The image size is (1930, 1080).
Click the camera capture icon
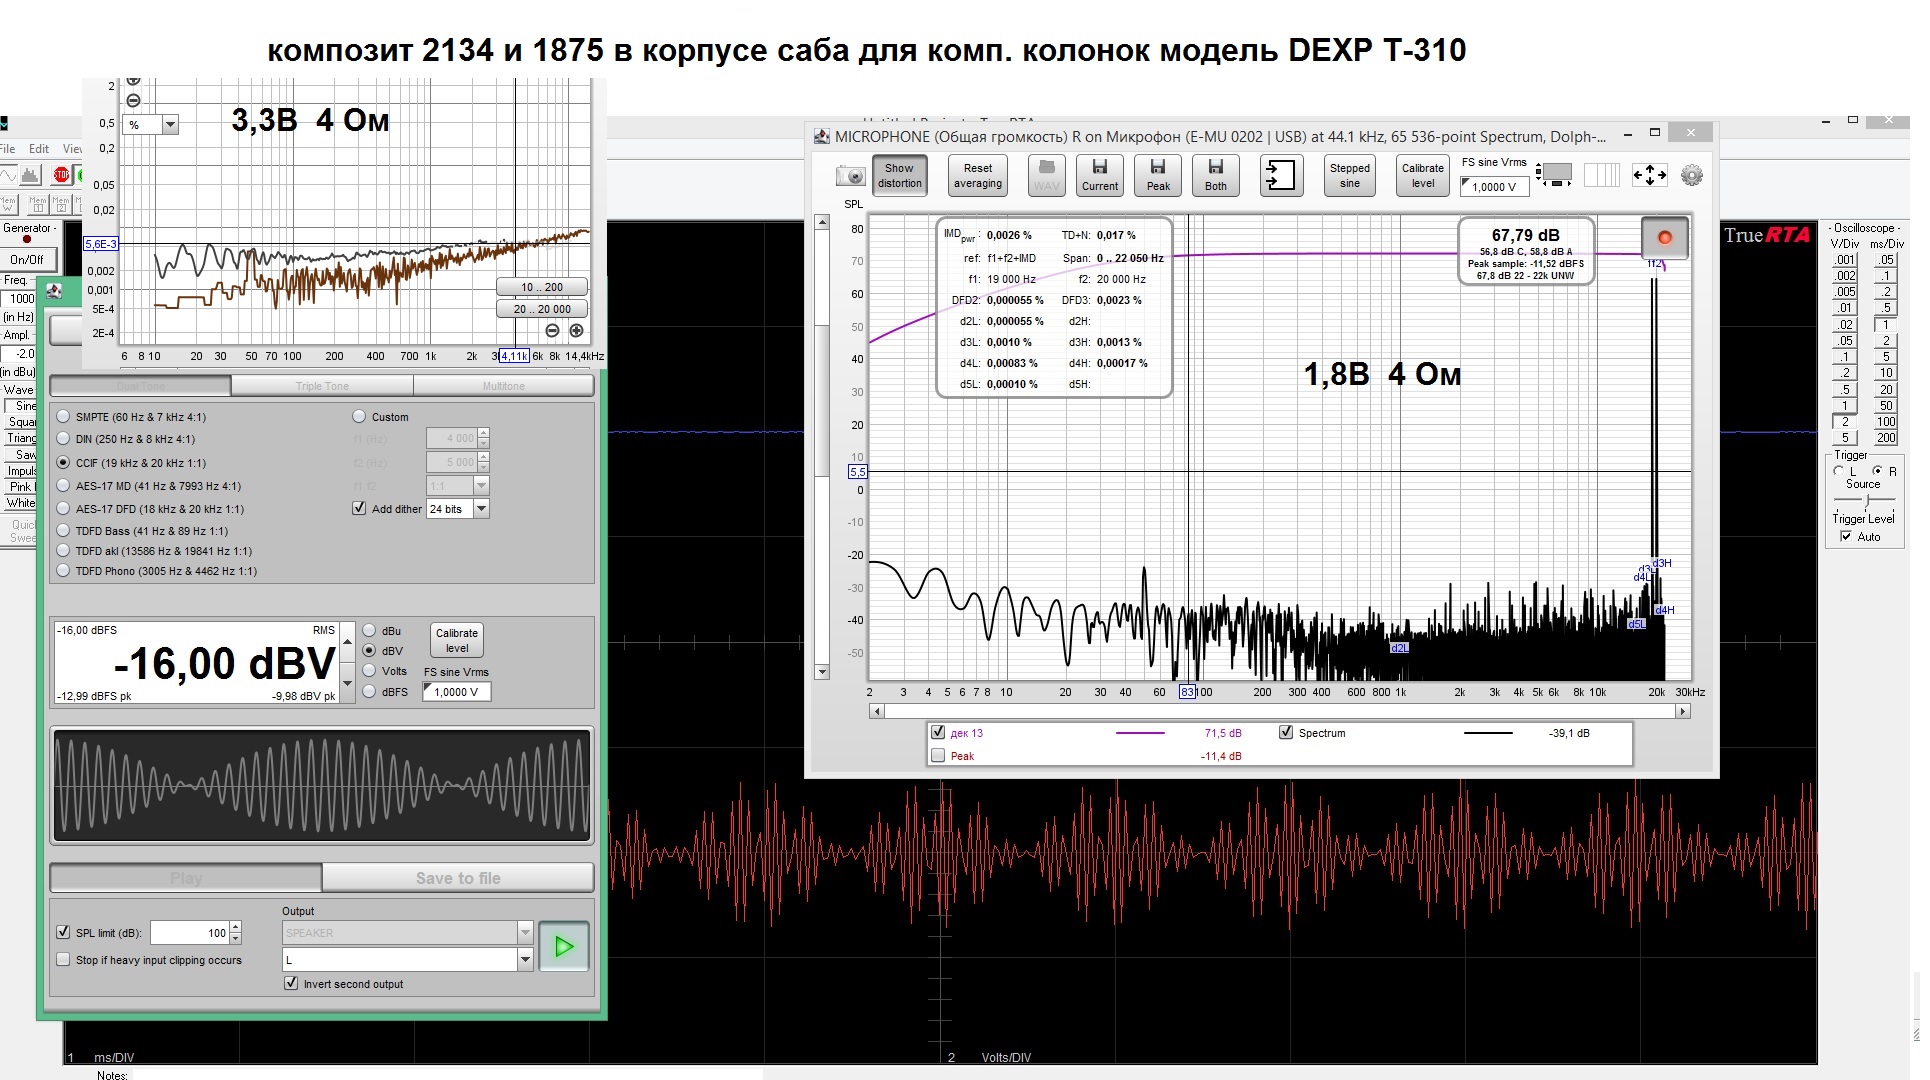click(x=850, y=176)
